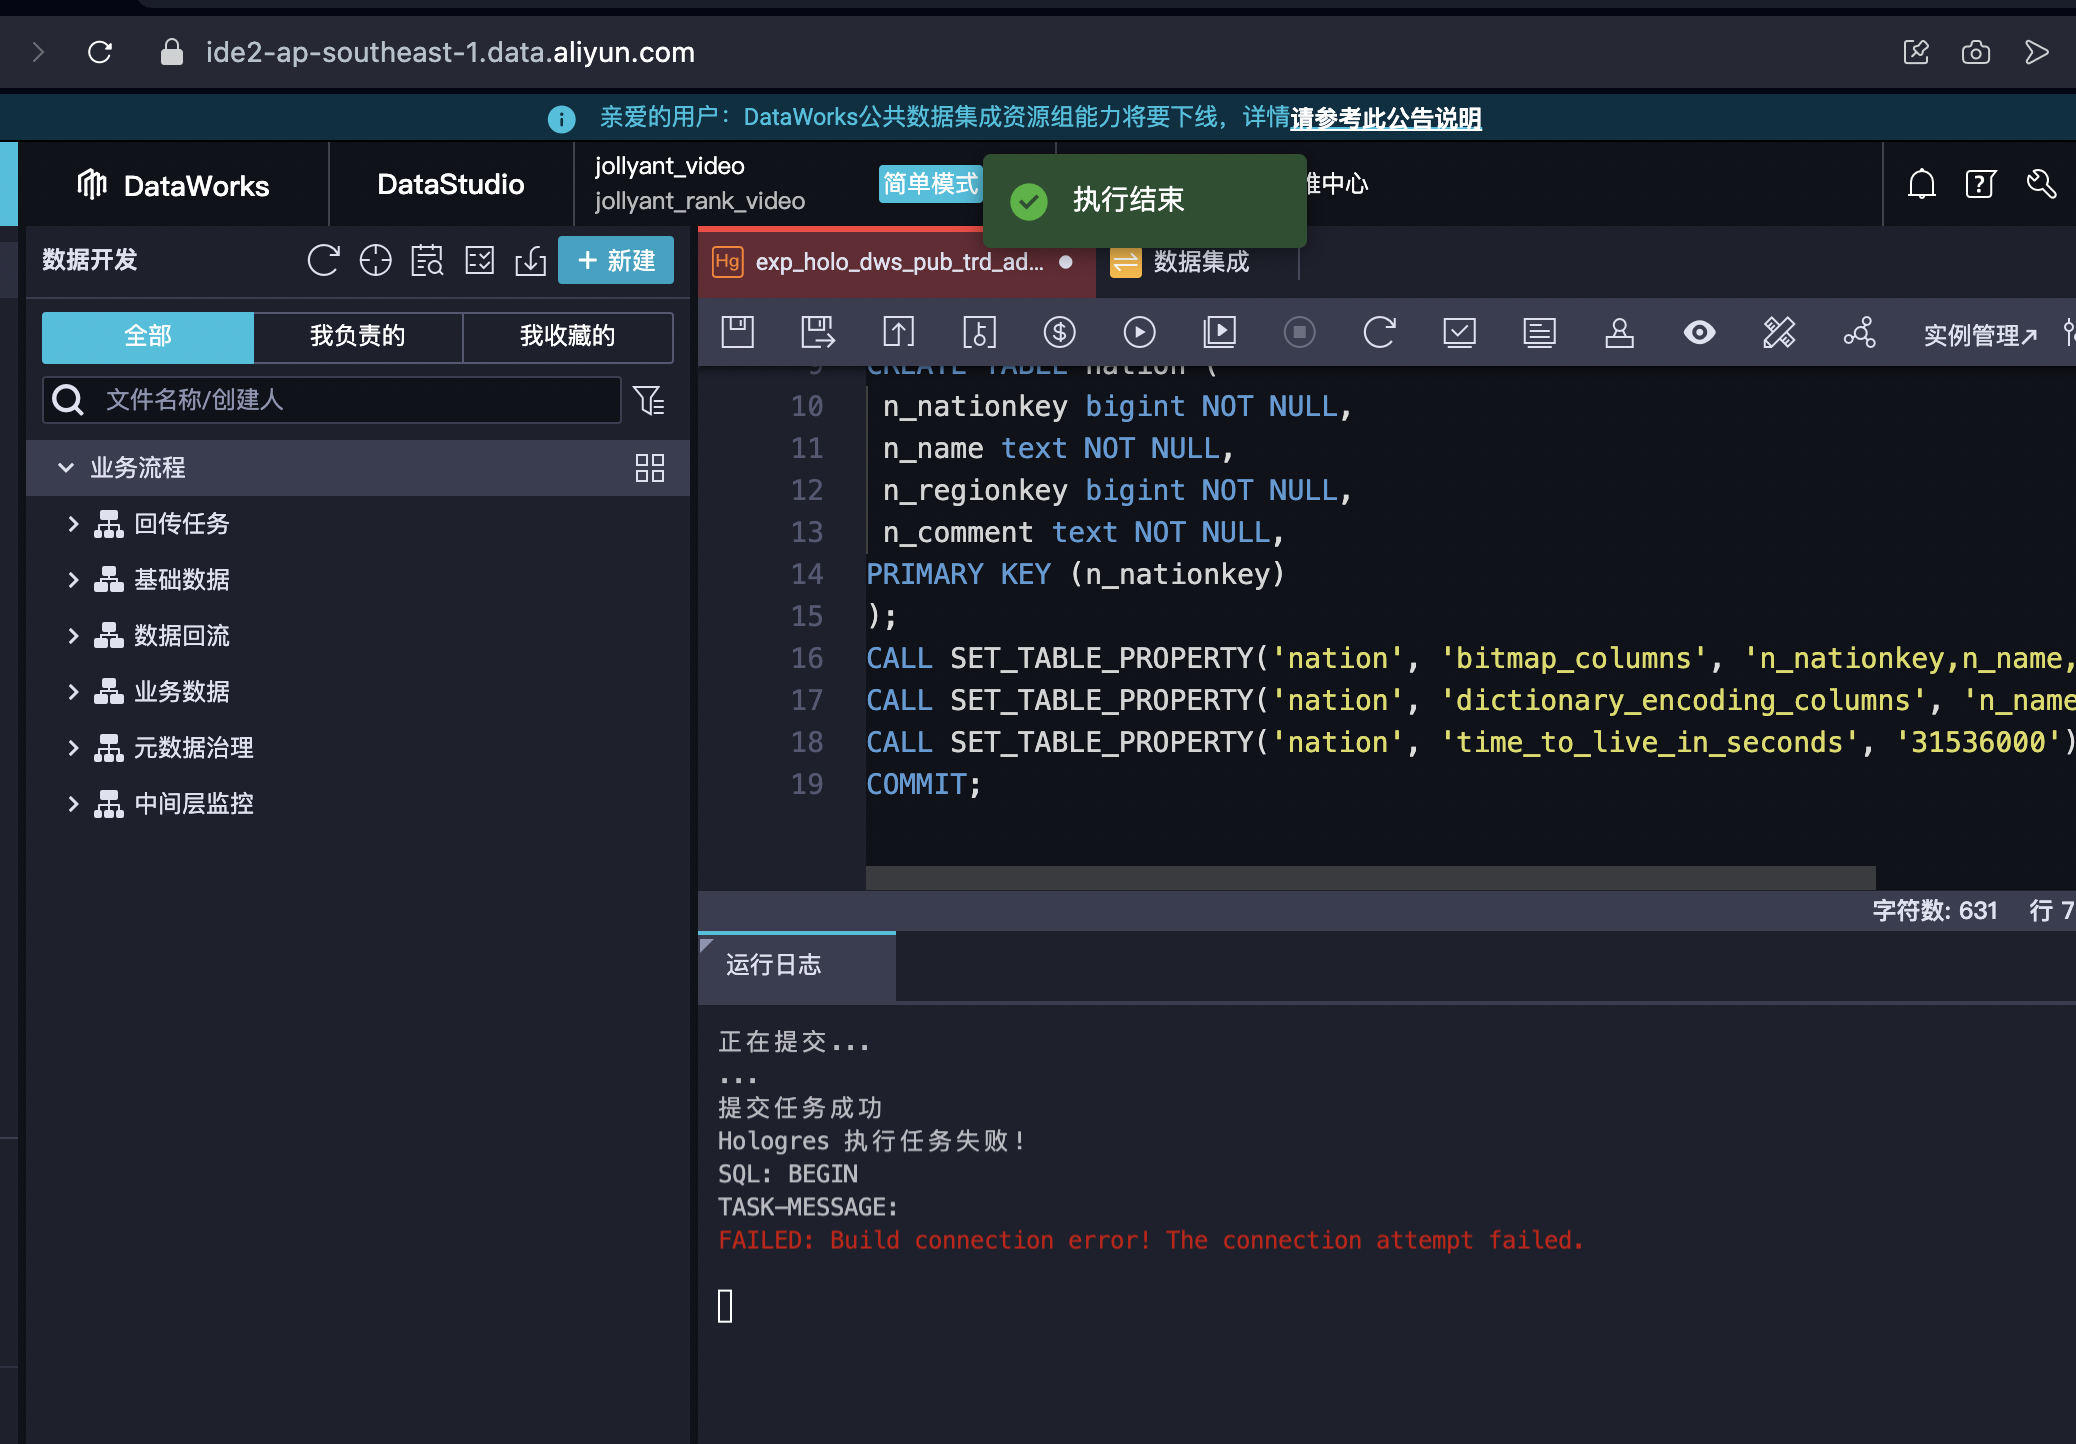Click the browser camera screenshot icon
Image resolution: width=2076 pixels, height=1444 pixels.
[1976, 52]
